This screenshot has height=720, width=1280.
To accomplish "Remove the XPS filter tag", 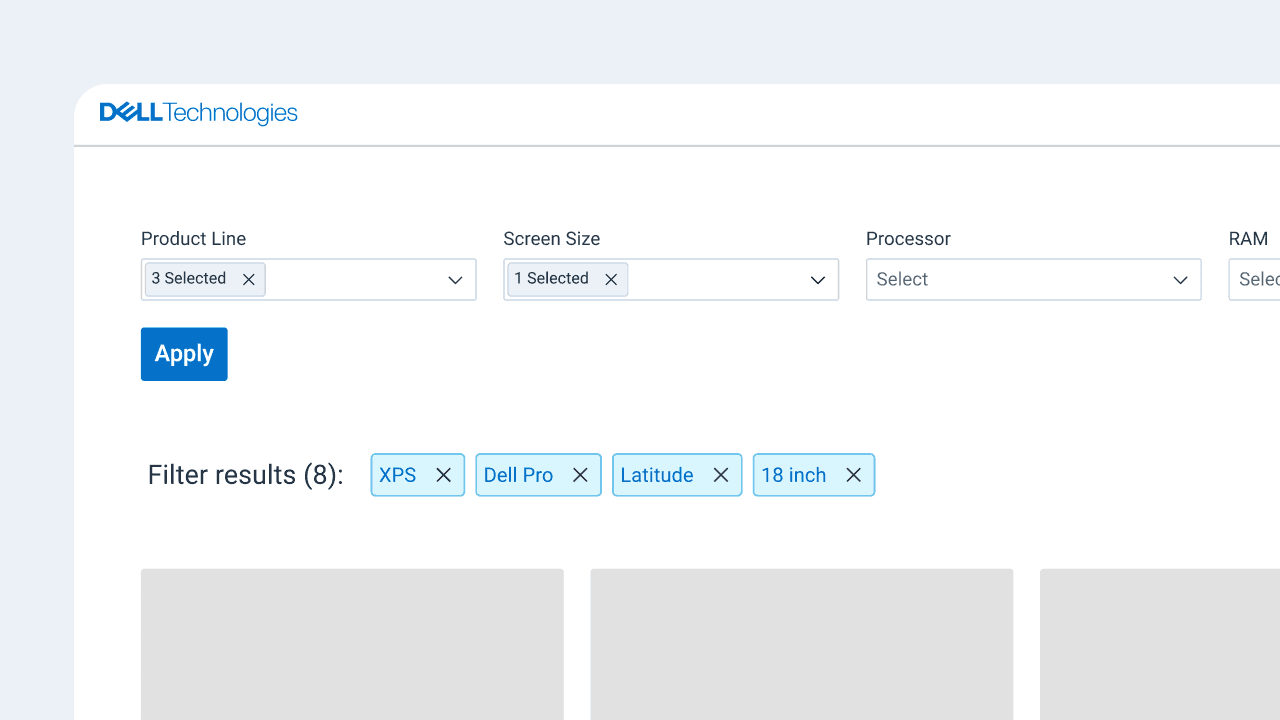I will coord(444,475).
